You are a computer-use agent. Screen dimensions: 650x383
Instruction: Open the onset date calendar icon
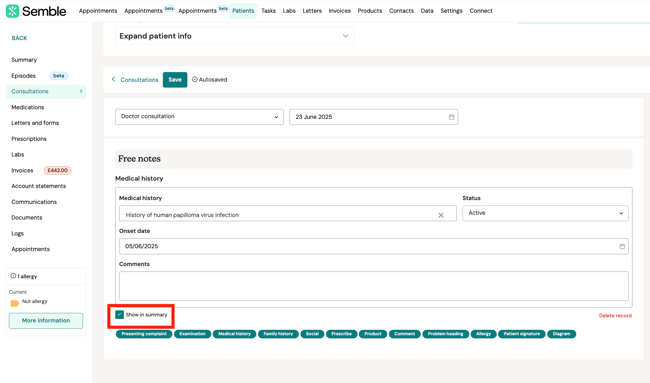tap(622, 246)
